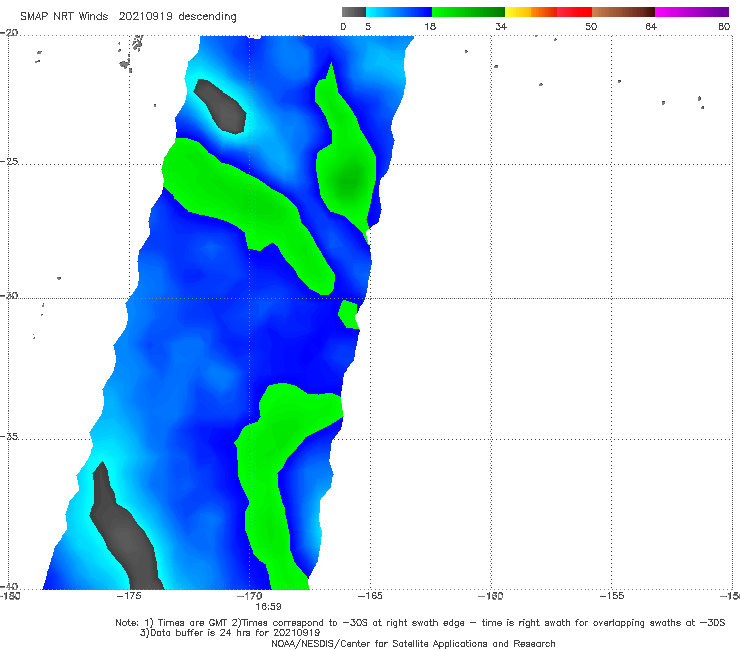
Task: Click the longitude axis label '-155'
Action: point(612,596)
